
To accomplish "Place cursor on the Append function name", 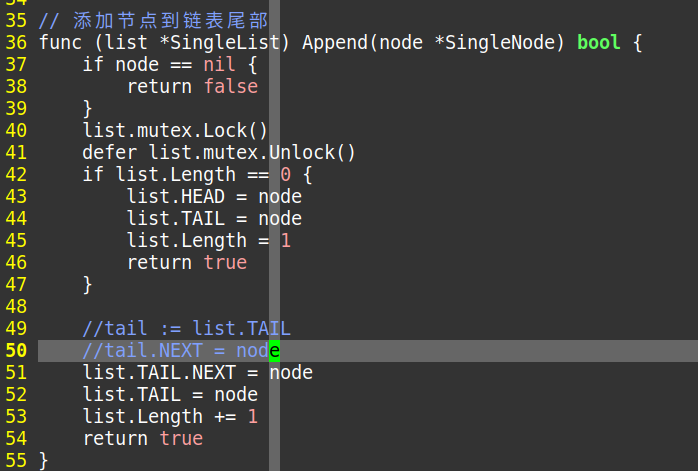I will point(336,43).
